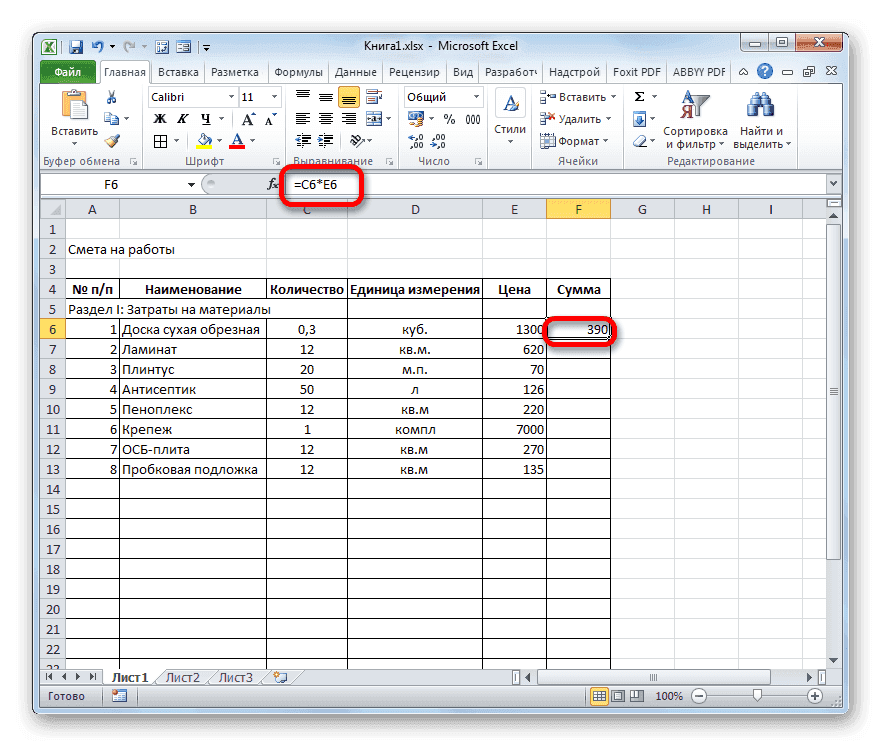The width and height of the screenshot is (882, 747).
Task: Open the fill color dropdown arrow
Action: (x=219, y=140)
